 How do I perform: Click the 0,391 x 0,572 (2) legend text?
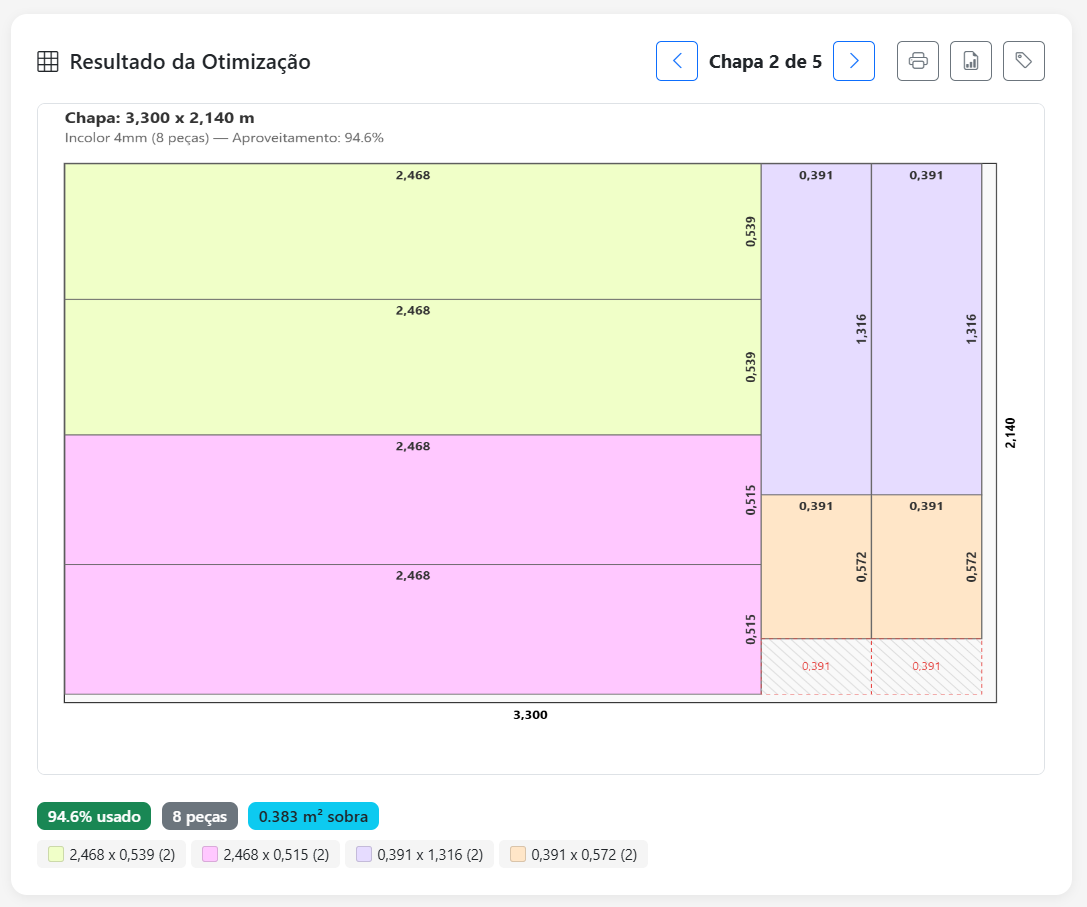pyautogui.click(x=584, y=854)
